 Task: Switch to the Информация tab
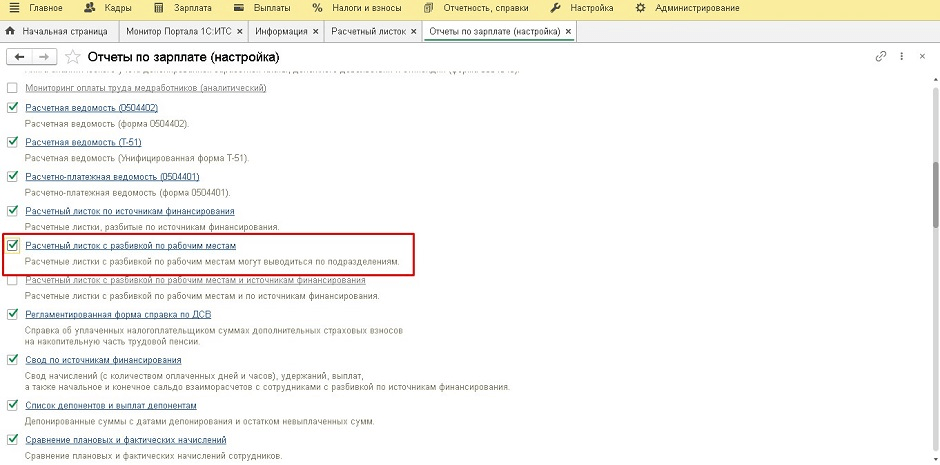click(281, 31)
